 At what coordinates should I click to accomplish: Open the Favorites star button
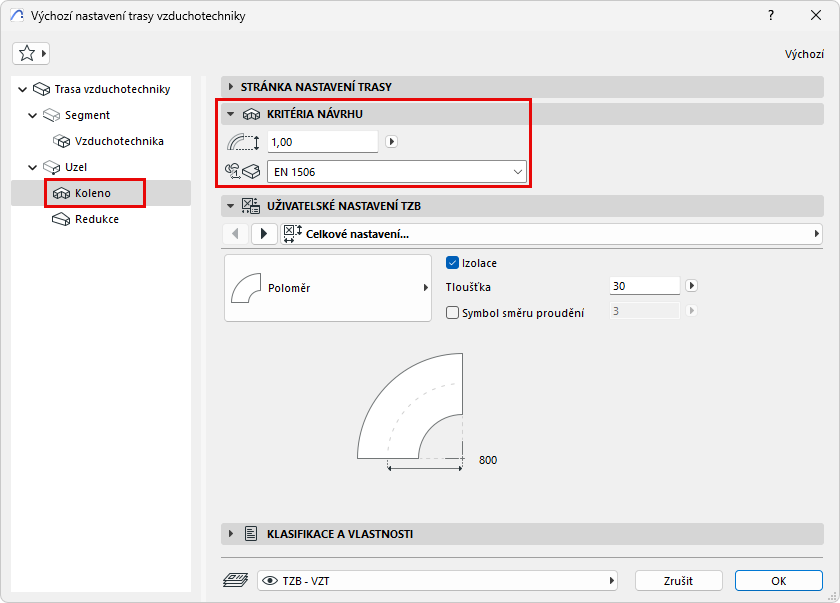[x=31, y=54]
